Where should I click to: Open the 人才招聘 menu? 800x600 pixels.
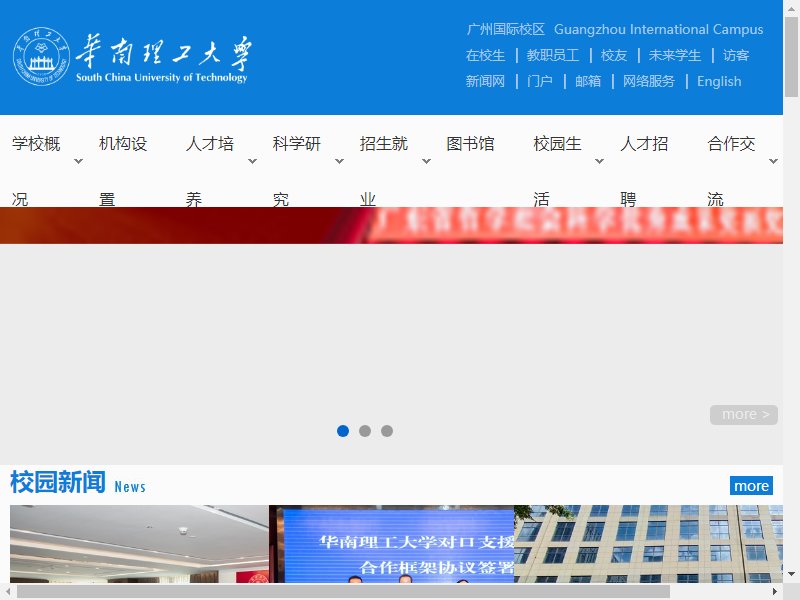644,171
